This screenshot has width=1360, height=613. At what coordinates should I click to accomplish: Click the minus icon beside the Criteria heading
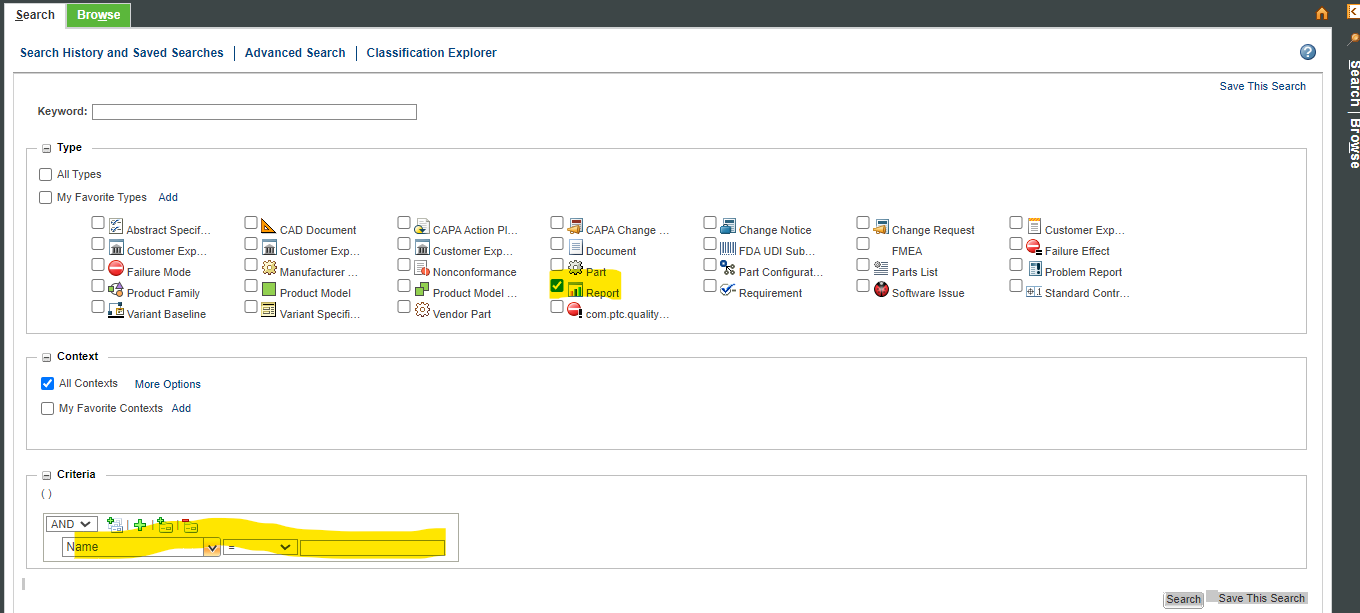[46, 473]
